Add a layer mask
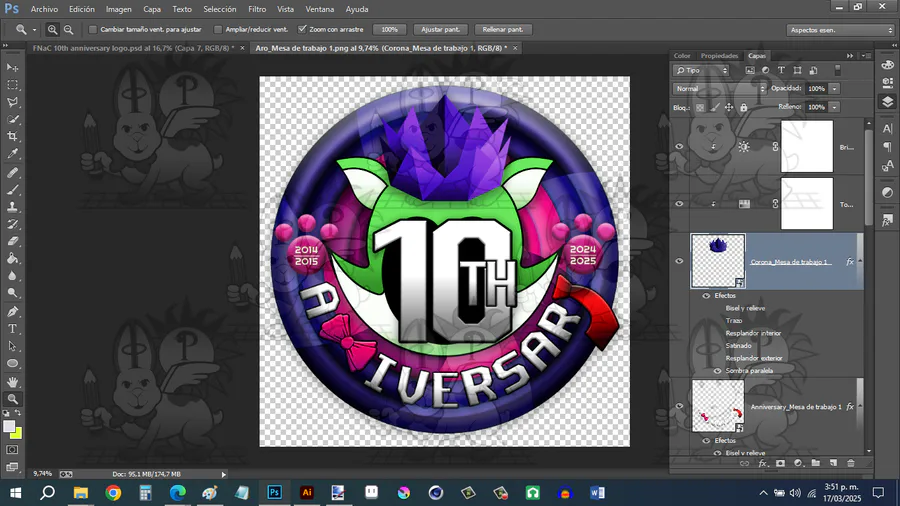 [780, 463]
